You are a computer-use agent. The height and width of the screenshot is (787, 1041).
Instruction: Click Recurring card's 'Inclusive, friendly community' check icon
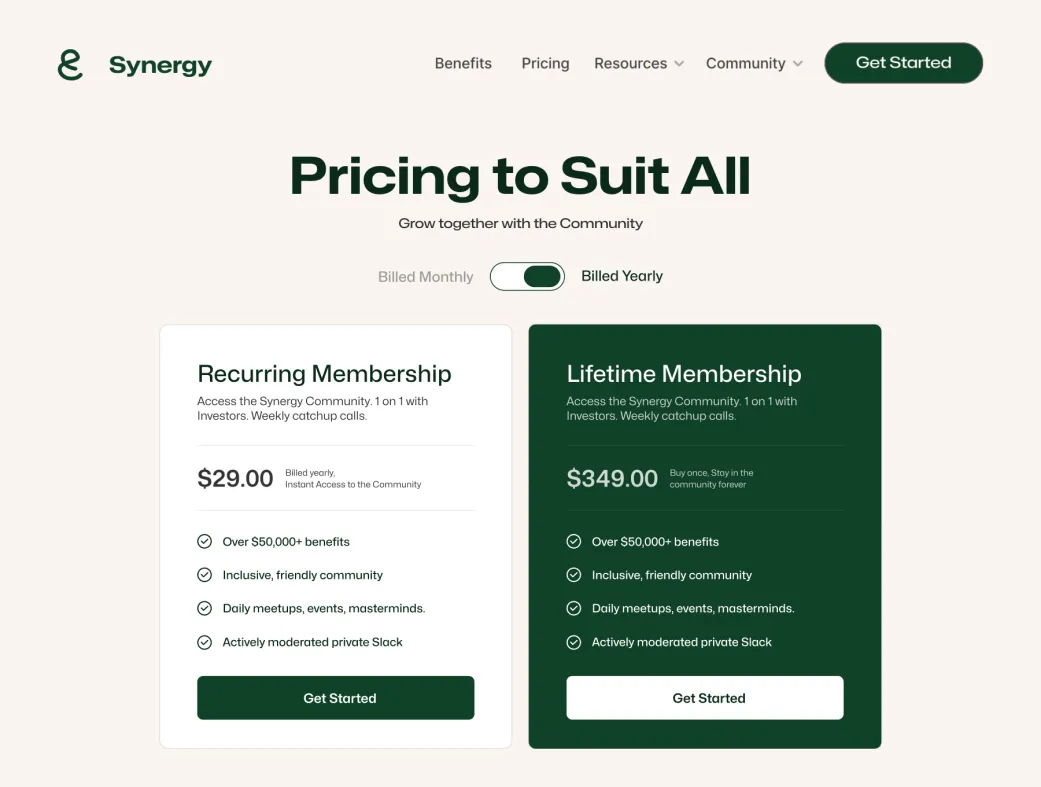204,574
